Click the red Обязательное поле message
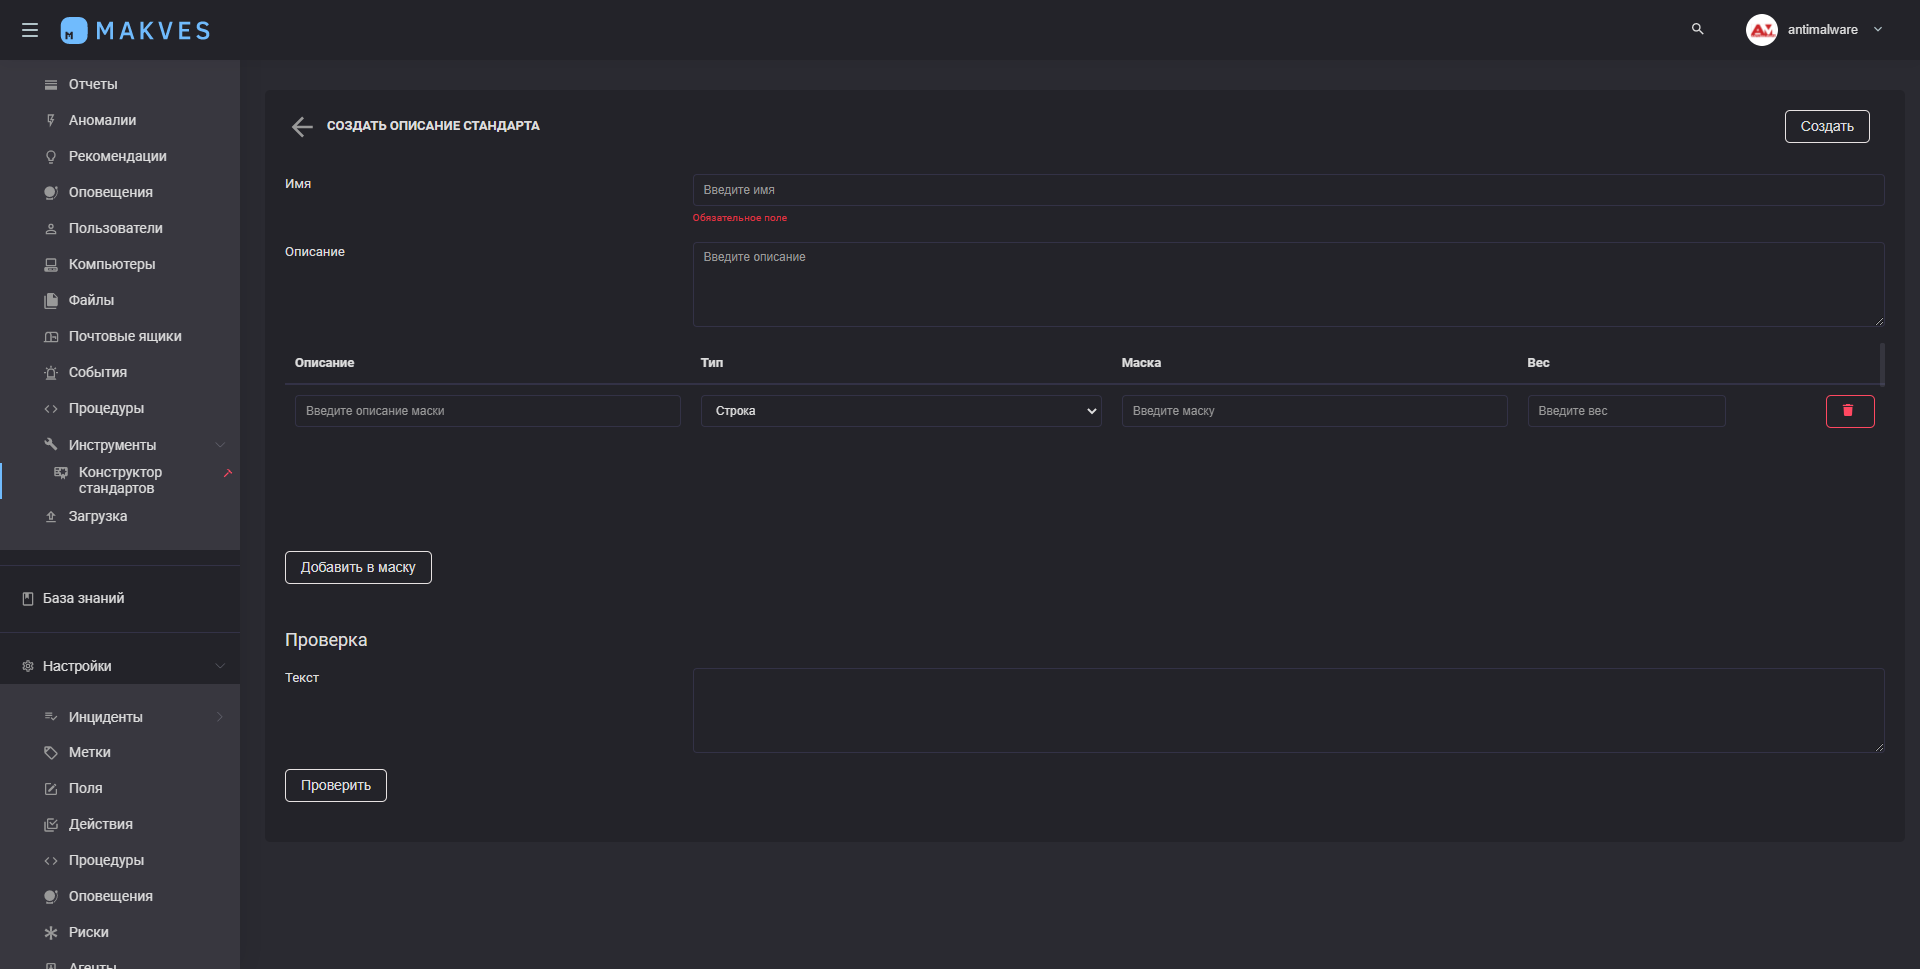Viewport: 1920px width, 969px height. click(740, 218)
